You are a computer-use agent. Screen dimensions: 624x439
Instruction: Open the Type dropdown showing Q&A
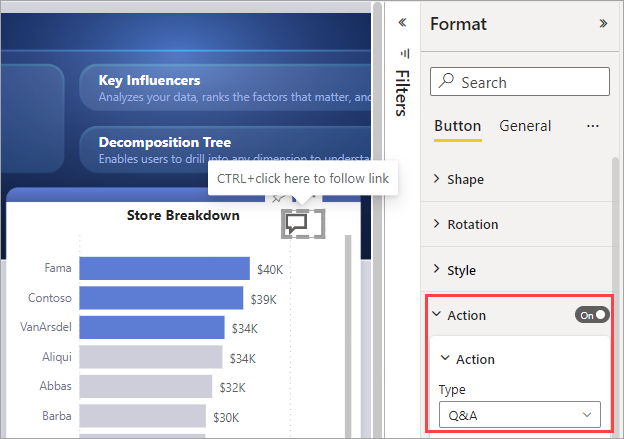520,415
